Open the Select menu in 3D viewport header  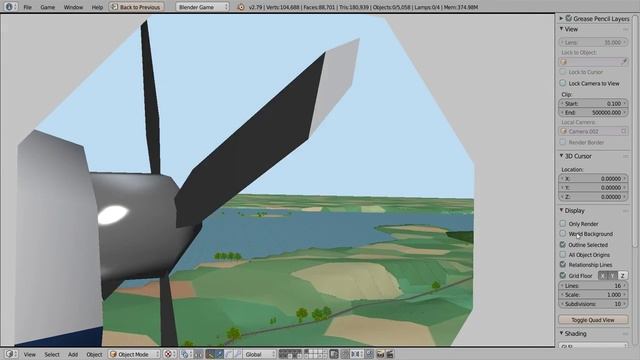(52, 354)
